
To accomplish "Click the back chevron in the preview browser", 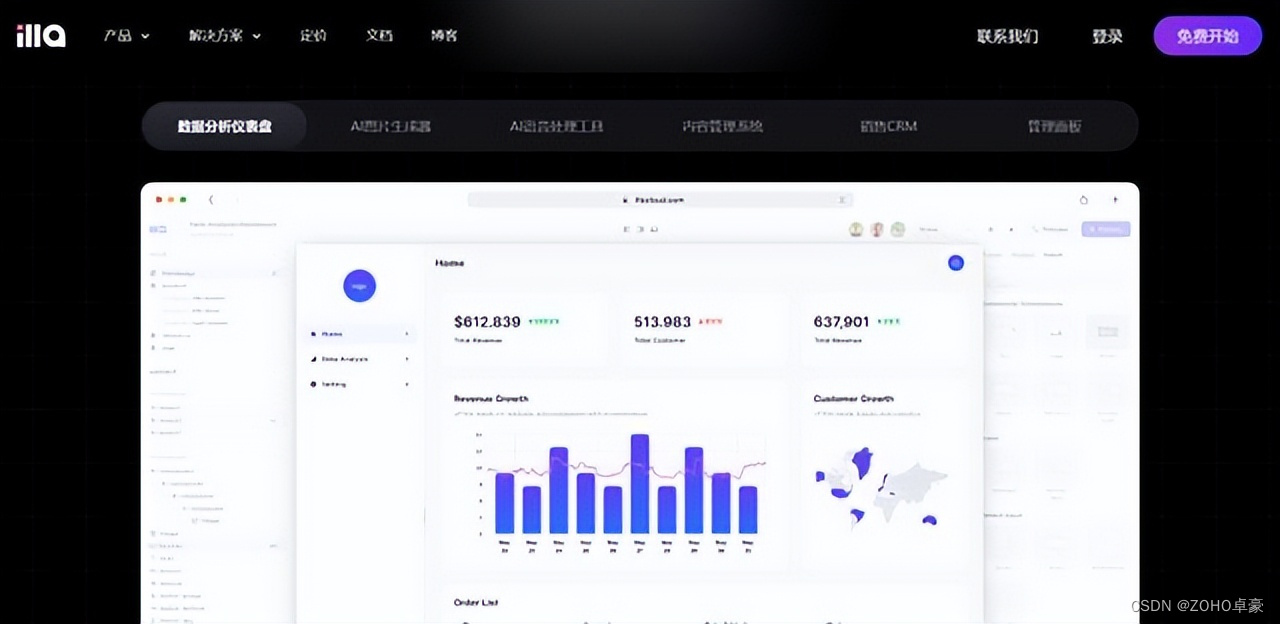I will [211, 200].
